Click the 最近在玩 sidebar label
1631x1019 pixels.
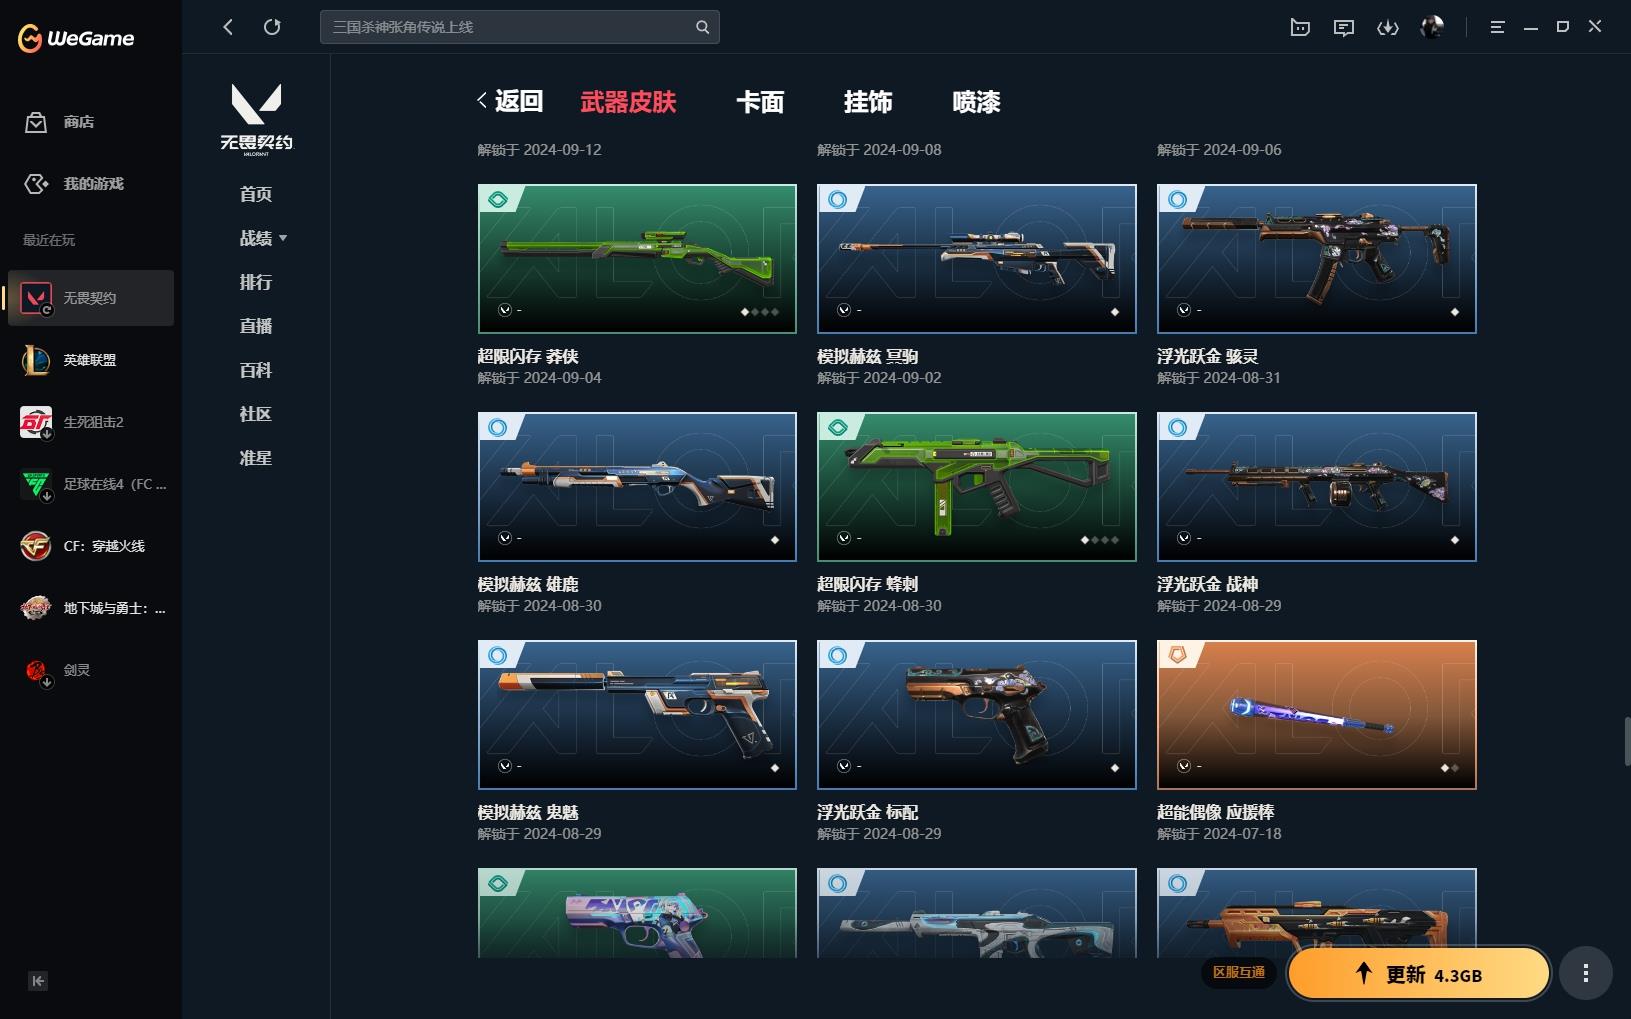click(49, 240)
